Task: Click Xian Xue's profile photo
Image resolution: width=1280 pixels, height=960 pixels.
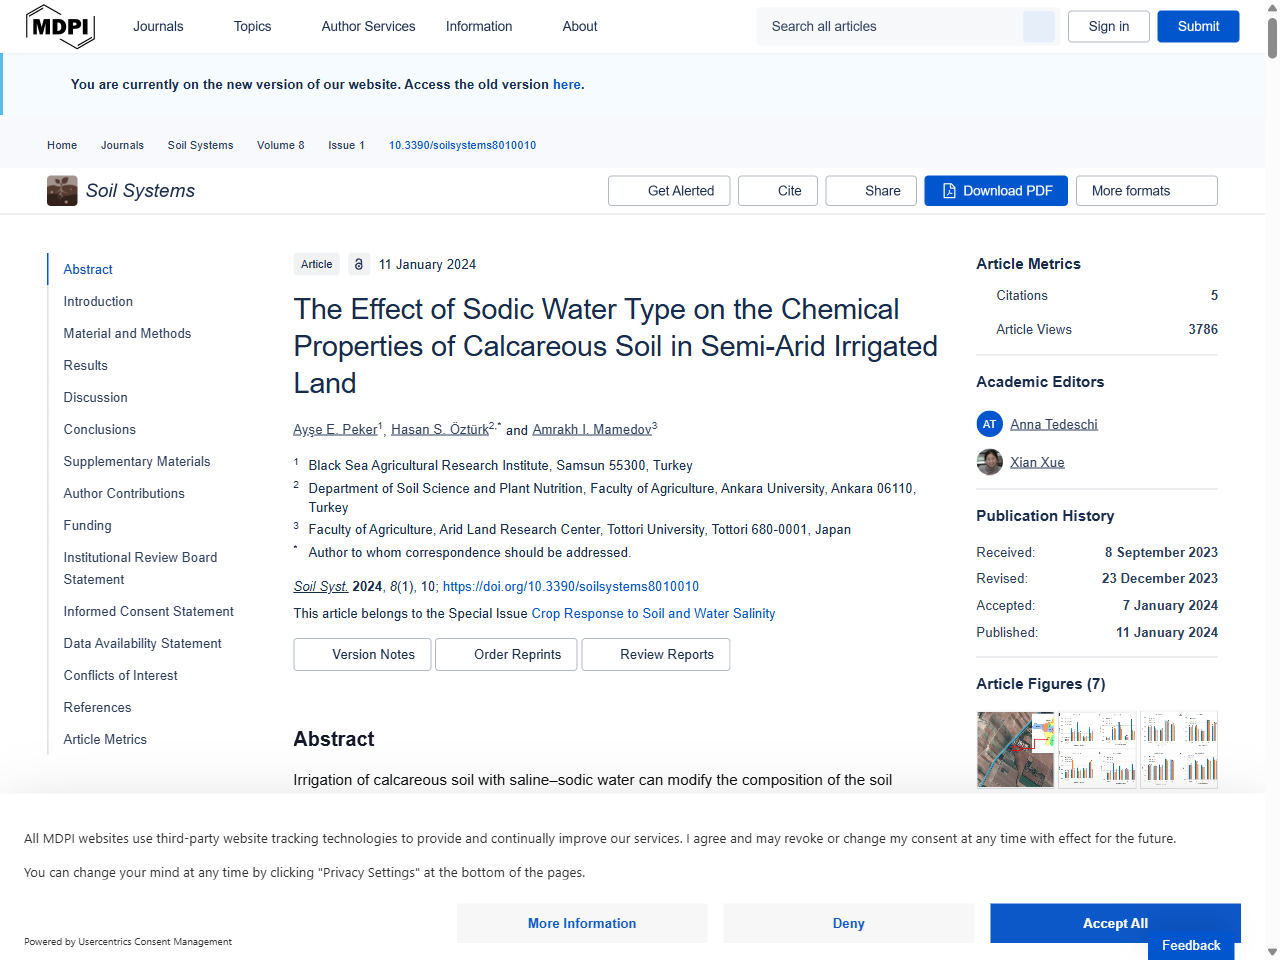Action: [x=989, y=462]
